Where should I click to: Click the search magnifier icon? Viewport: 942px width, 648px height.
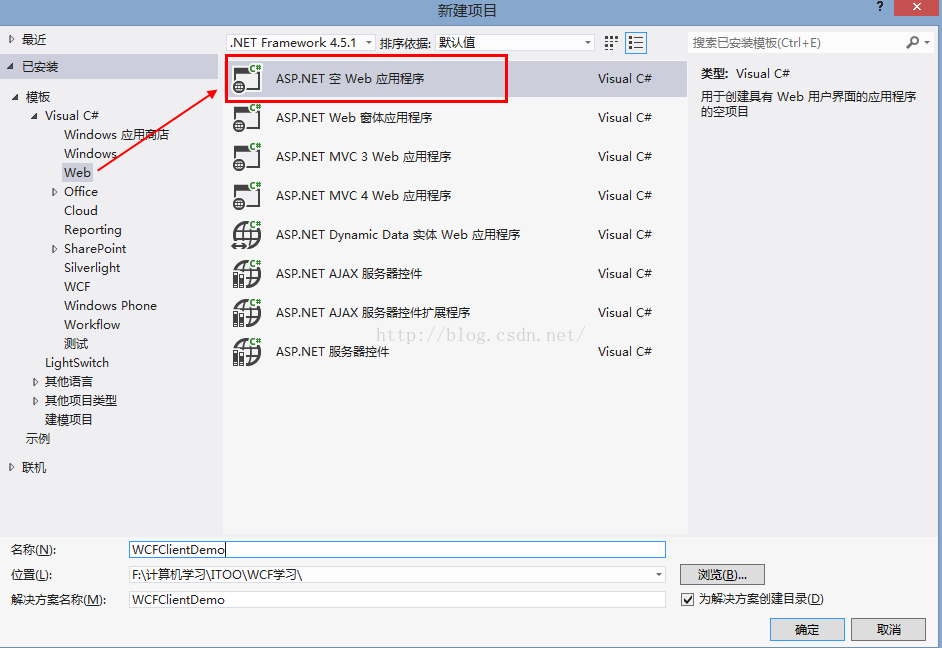(913, 42)
